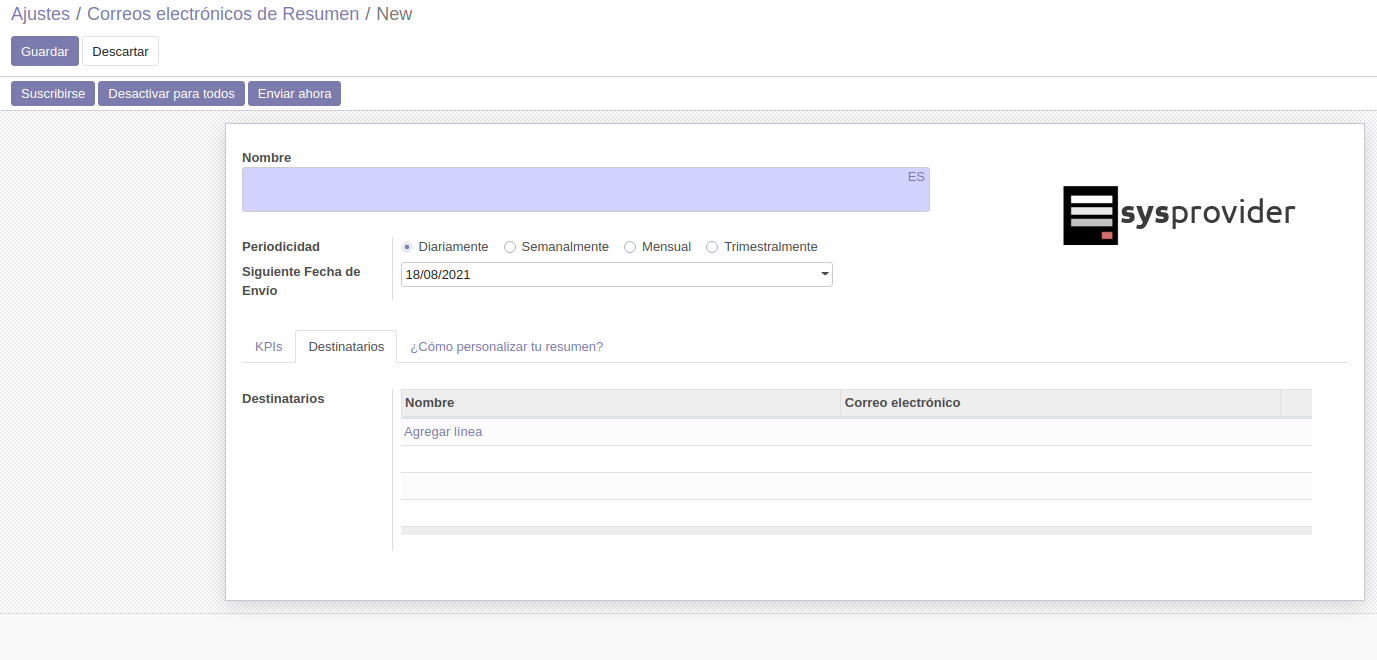1377x660 pixels.
Task: Select the Diariamente radio option
Action: pos(407,247)
